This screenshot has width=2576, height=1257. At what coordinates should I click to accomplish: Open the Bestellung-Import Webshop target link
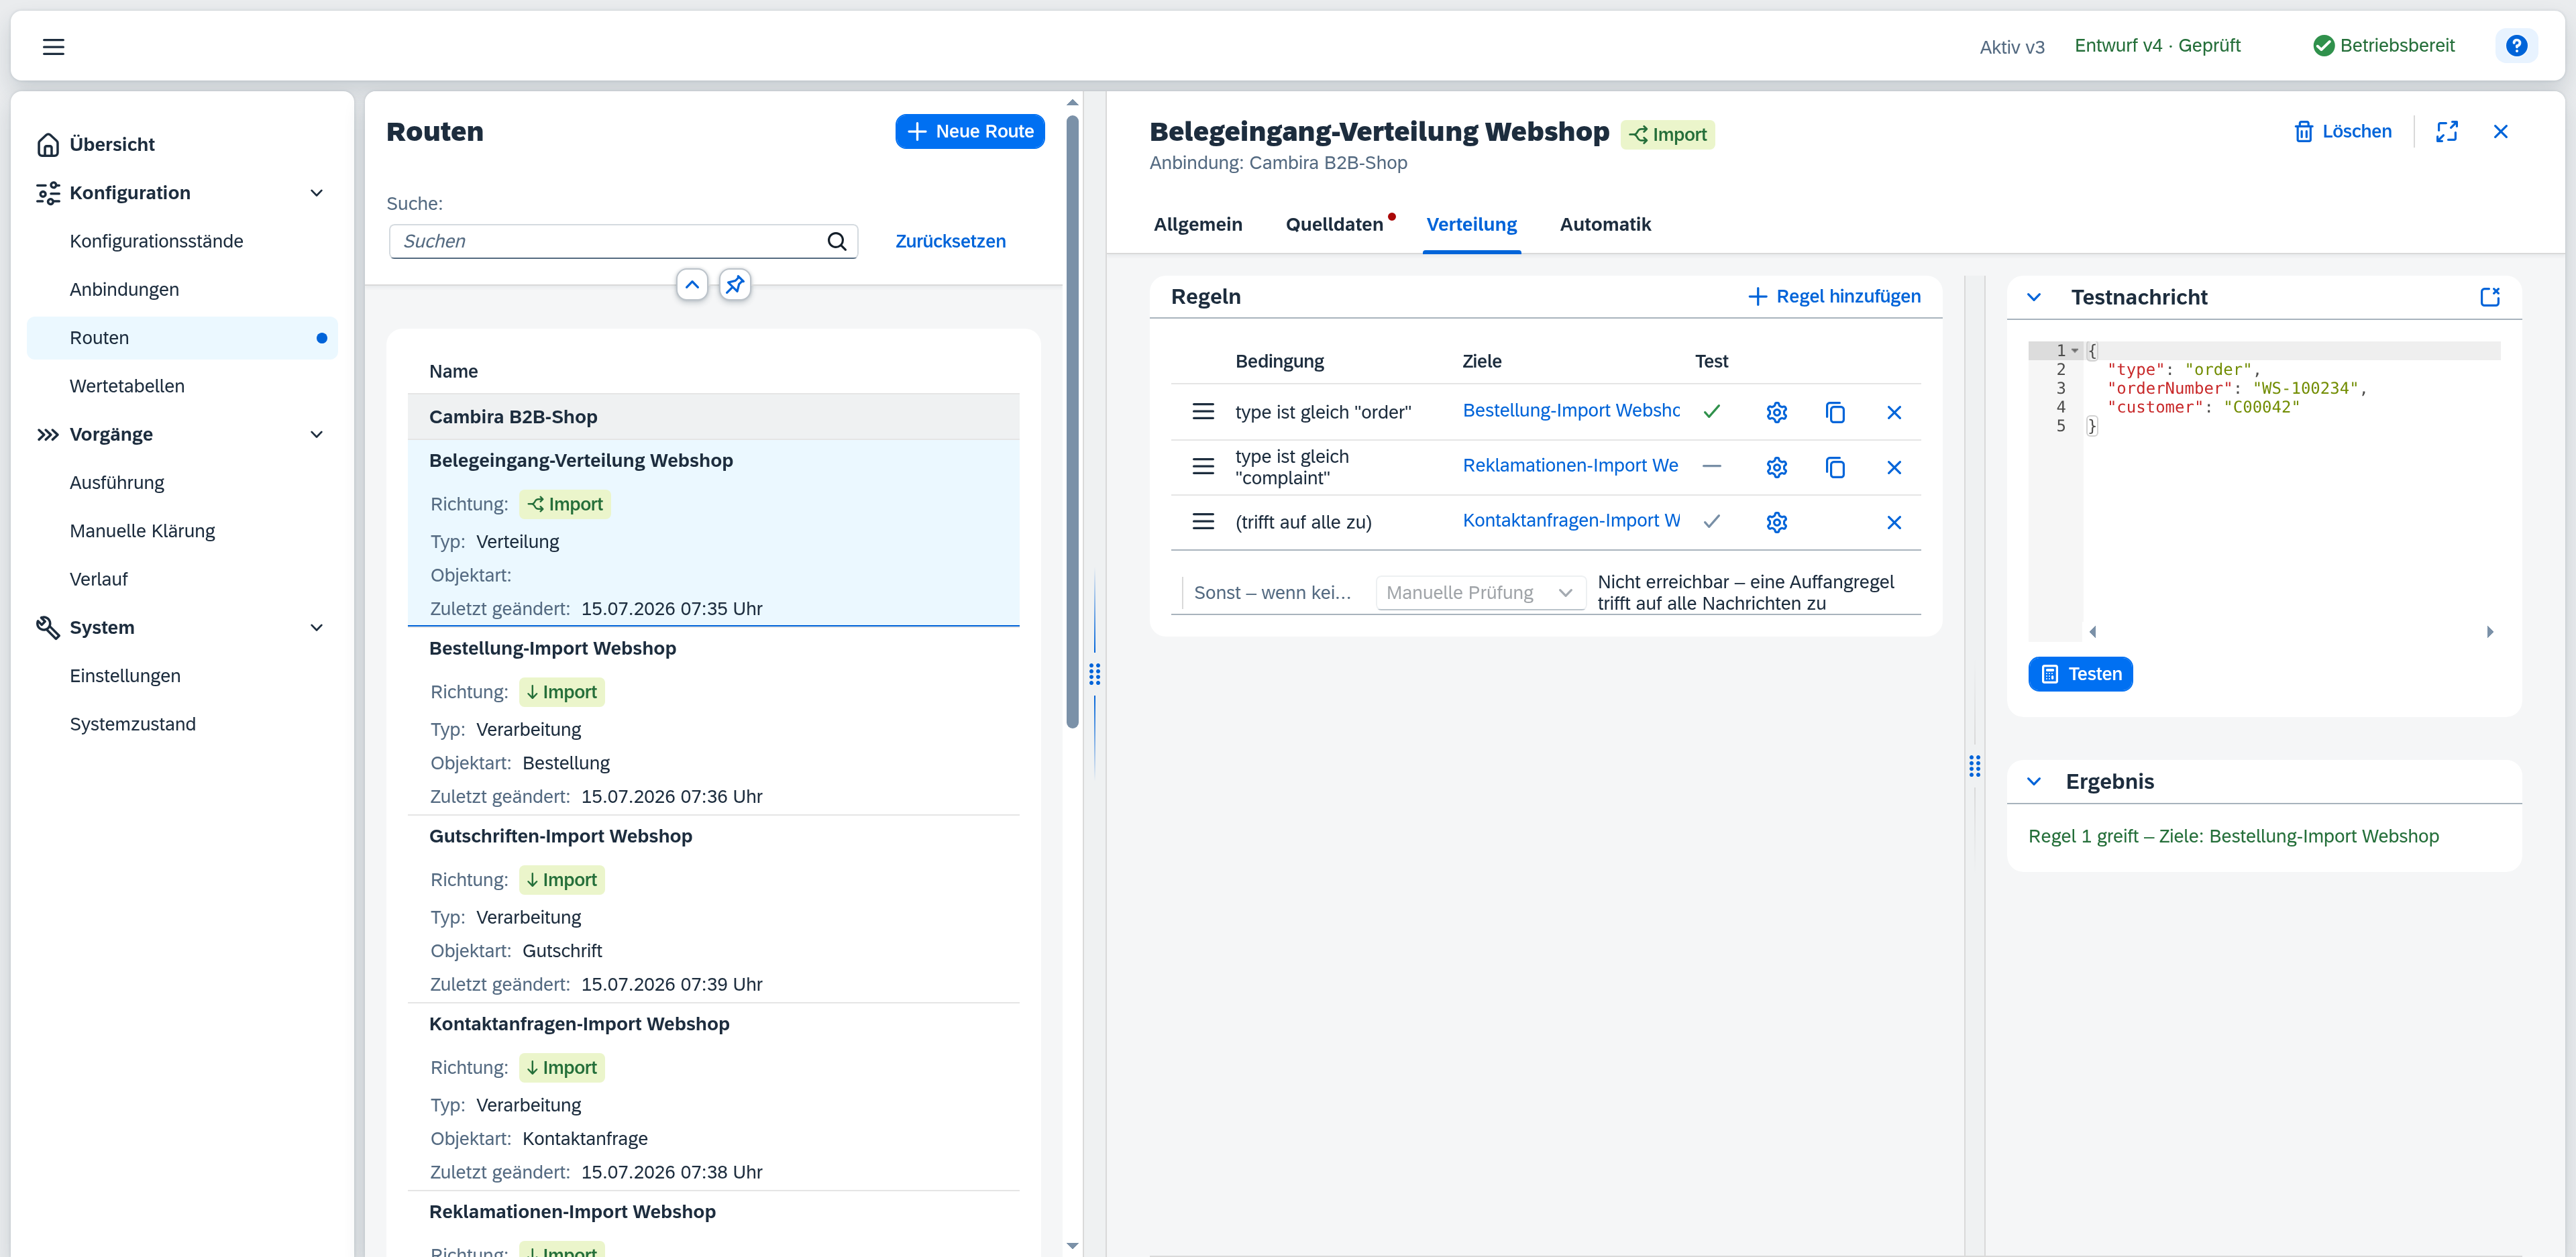(x=1571, y=411)
